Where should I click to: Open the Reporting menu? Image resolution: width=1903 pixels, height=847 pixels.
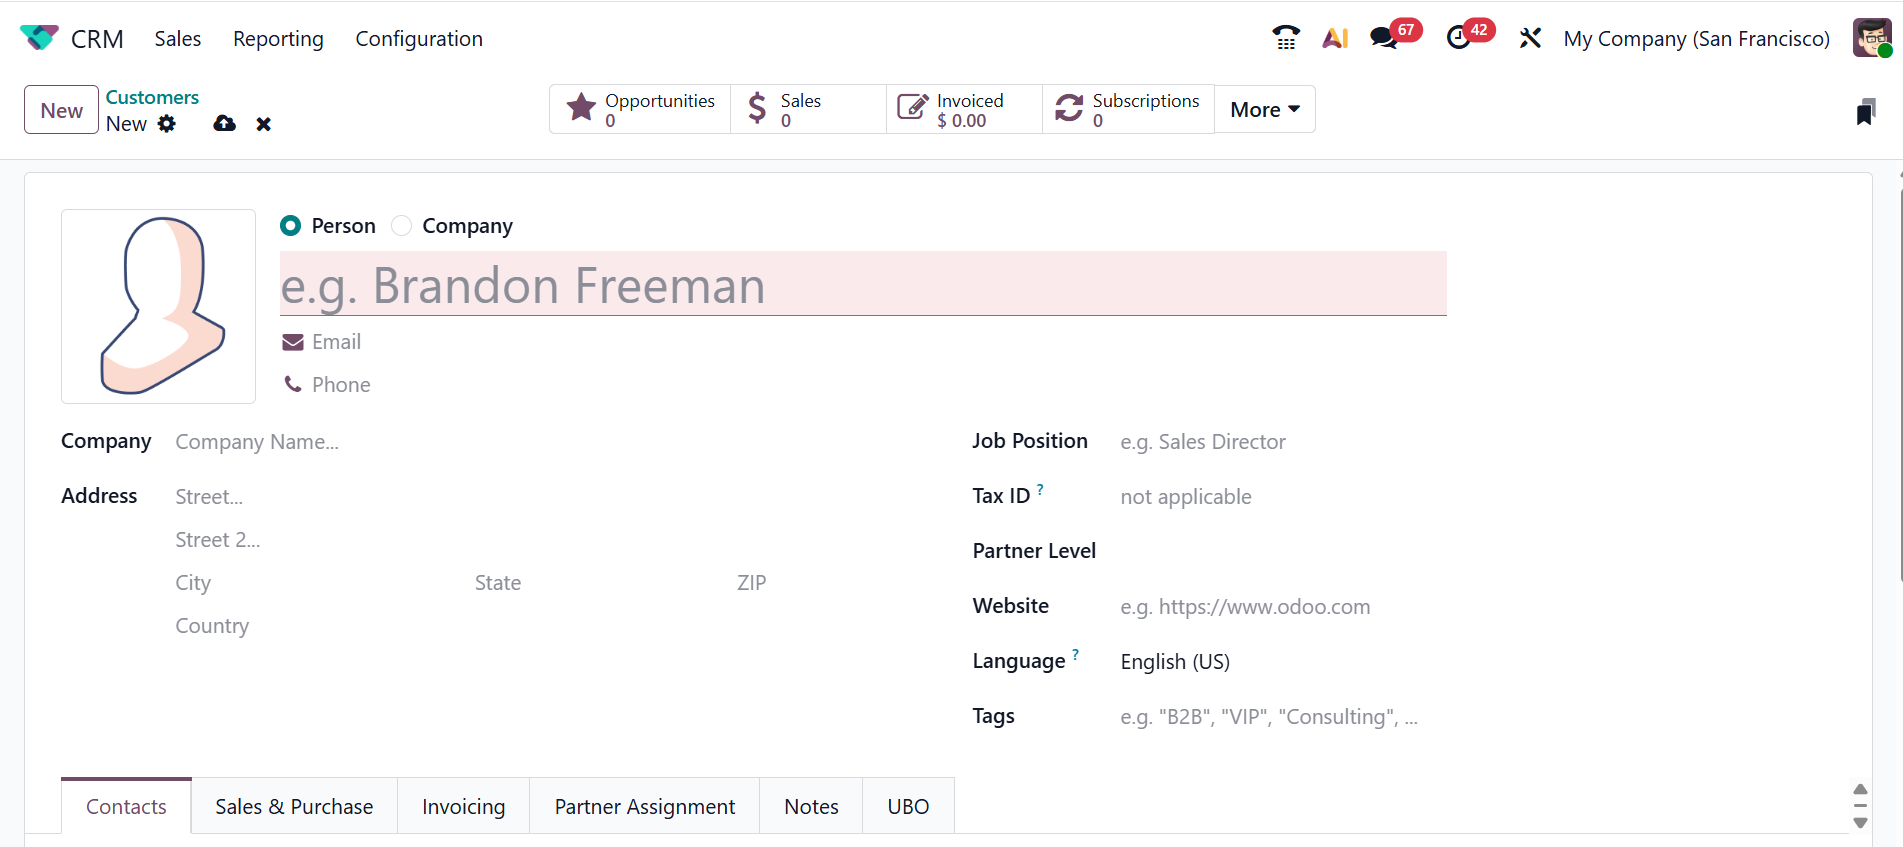click(278, 39)
